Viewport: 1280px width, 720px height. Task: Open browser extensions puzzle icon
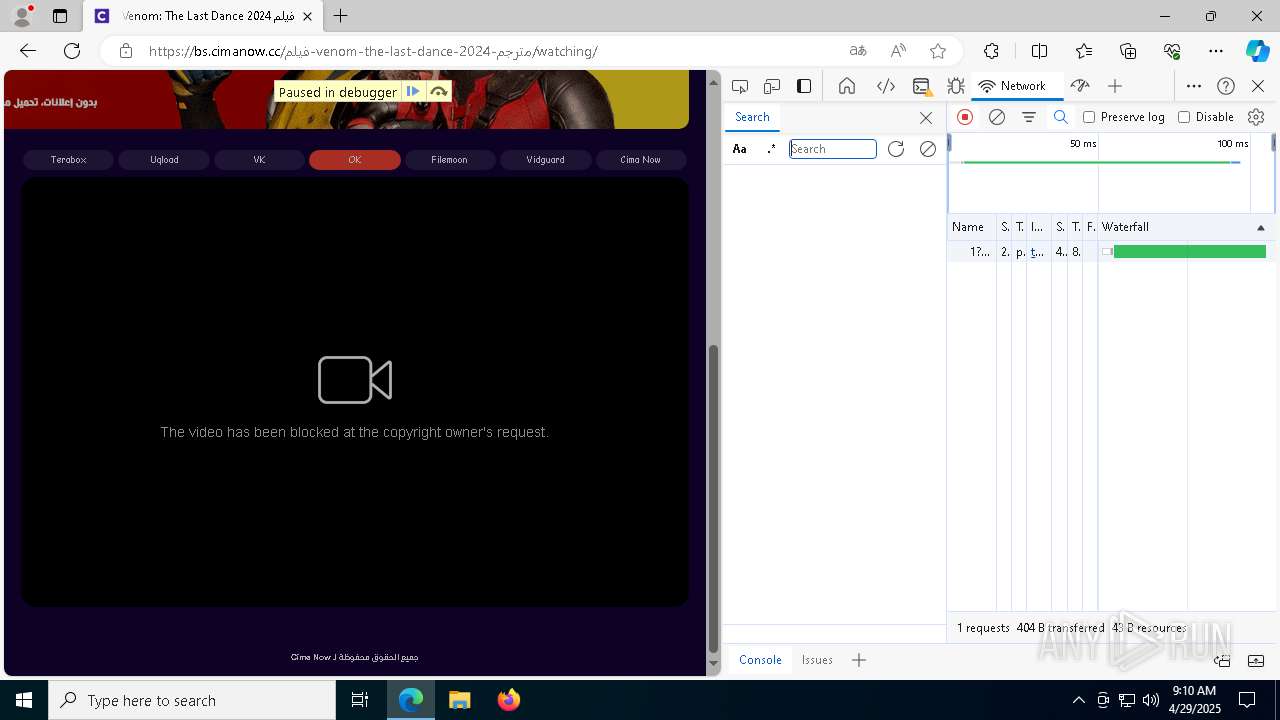coord(991,51)
